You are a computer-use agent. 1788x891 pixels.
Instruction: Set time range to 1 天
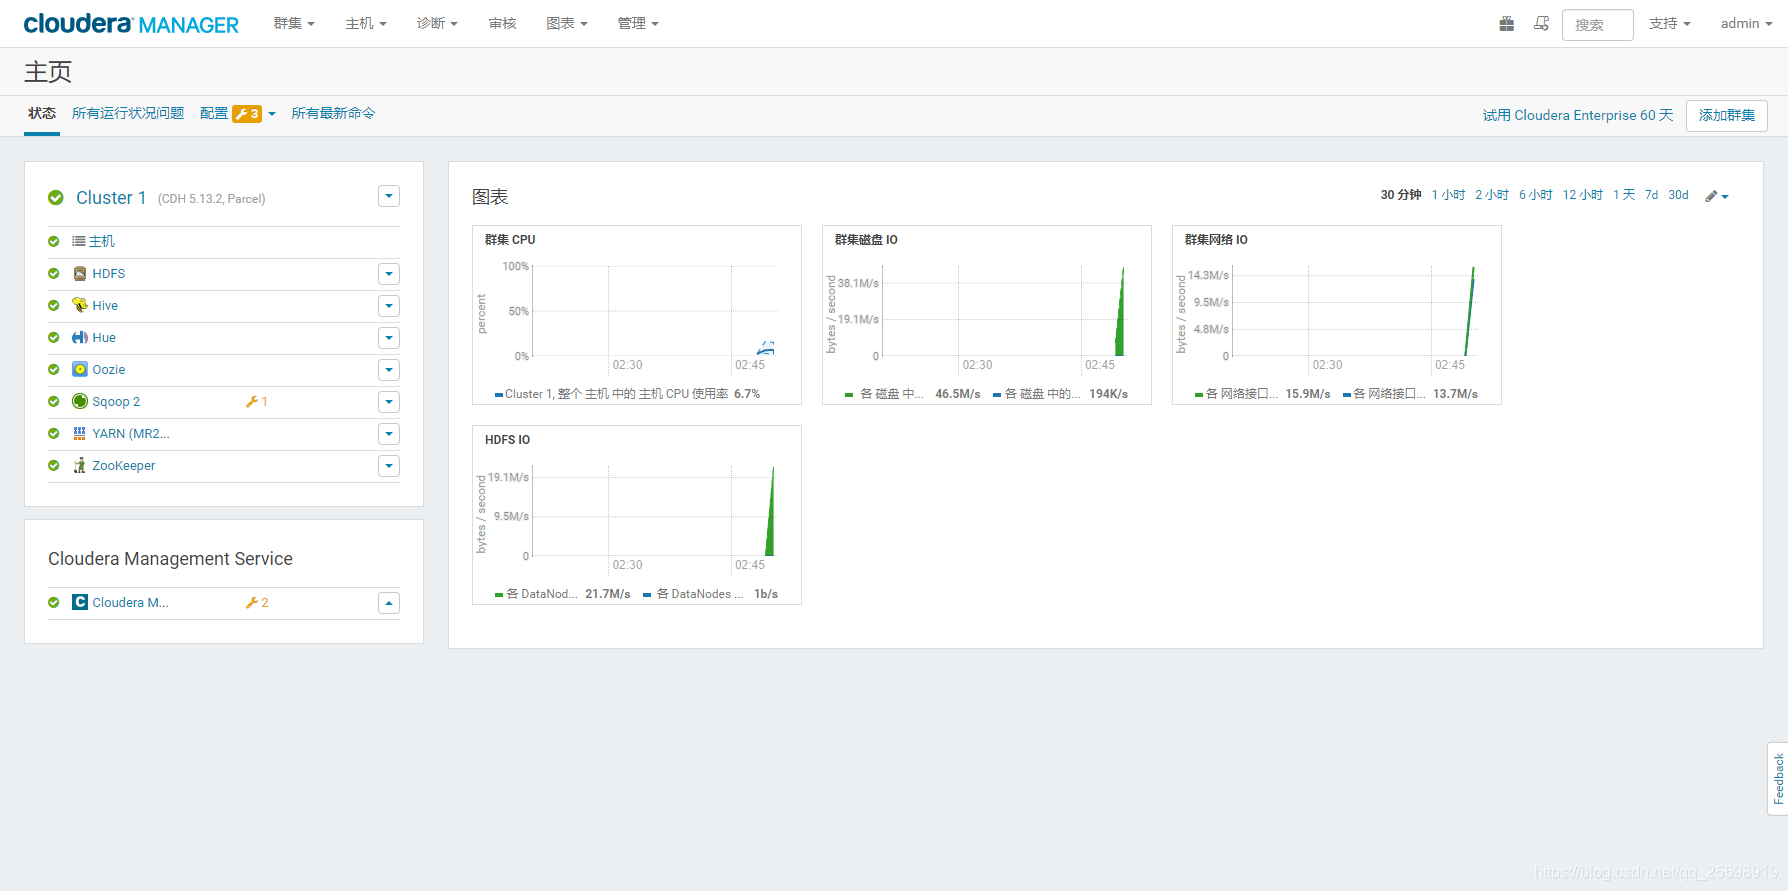click(1624, 195)
